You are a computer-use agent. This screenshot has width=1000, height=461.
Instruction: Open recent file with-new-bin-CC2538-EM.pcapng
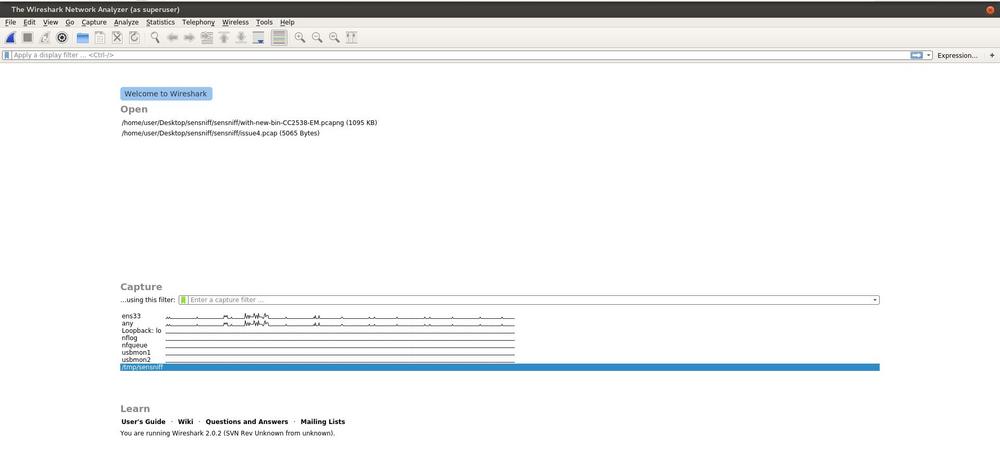[x=249, y=122]
